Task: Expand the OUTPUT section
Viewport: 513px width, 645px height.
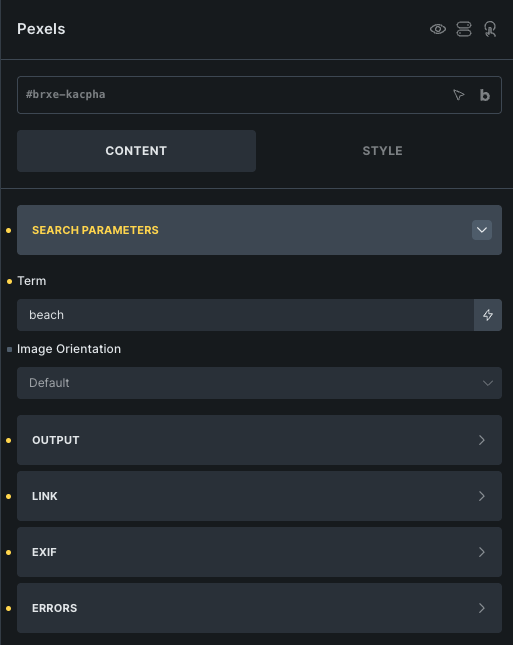Action: click(x=259, y=440)
